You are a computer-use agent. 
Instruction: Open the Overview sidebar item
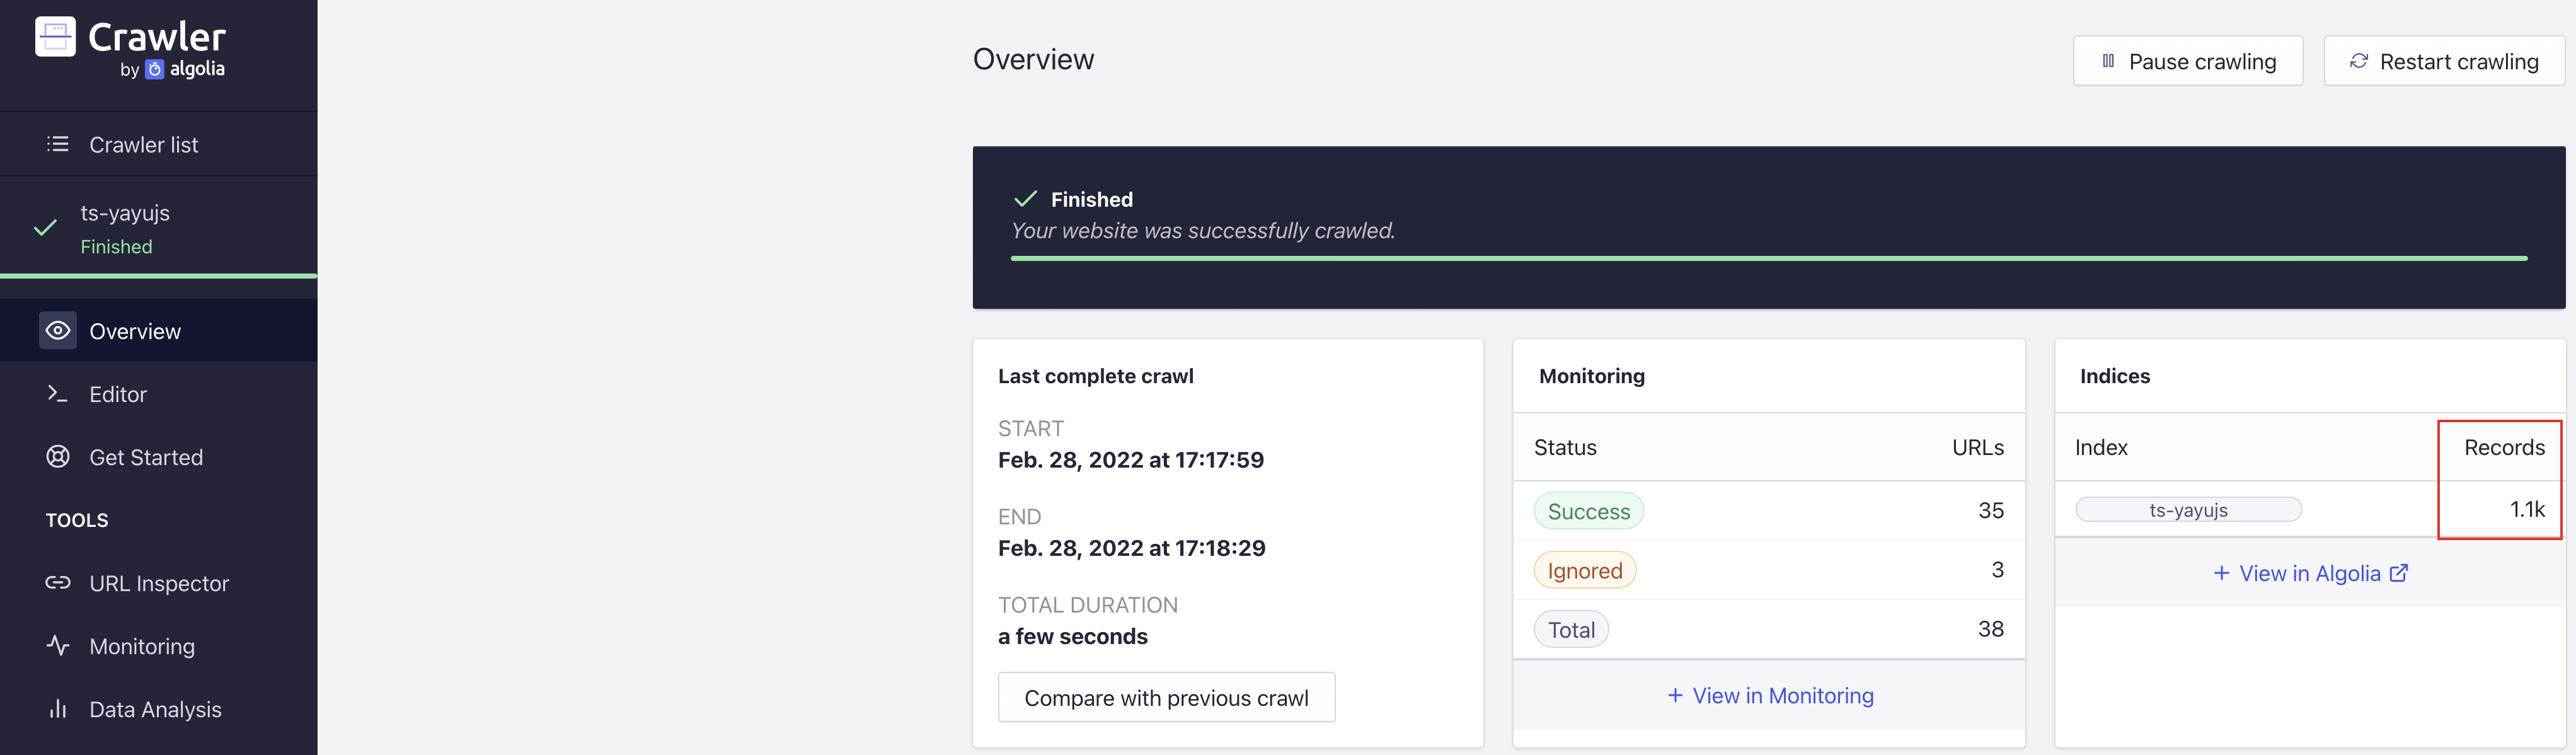point(159,330)
